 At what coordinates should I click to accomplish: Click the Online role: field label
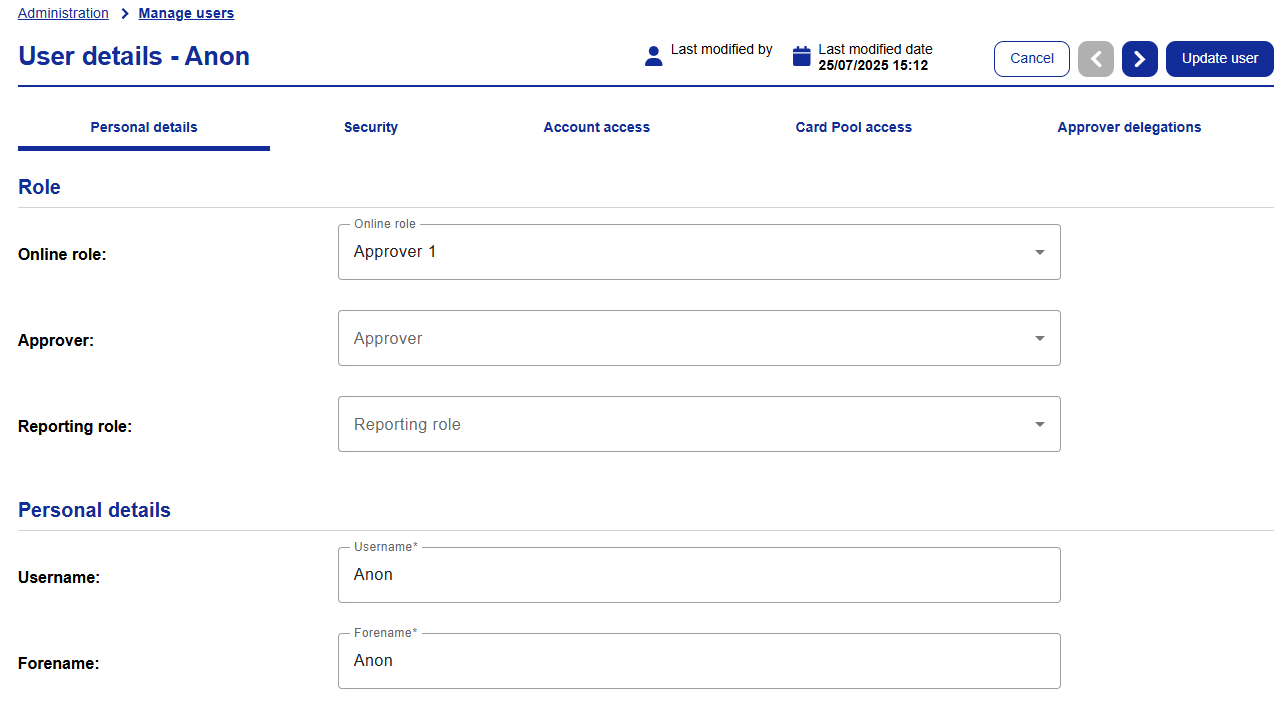tap(62, 254)
